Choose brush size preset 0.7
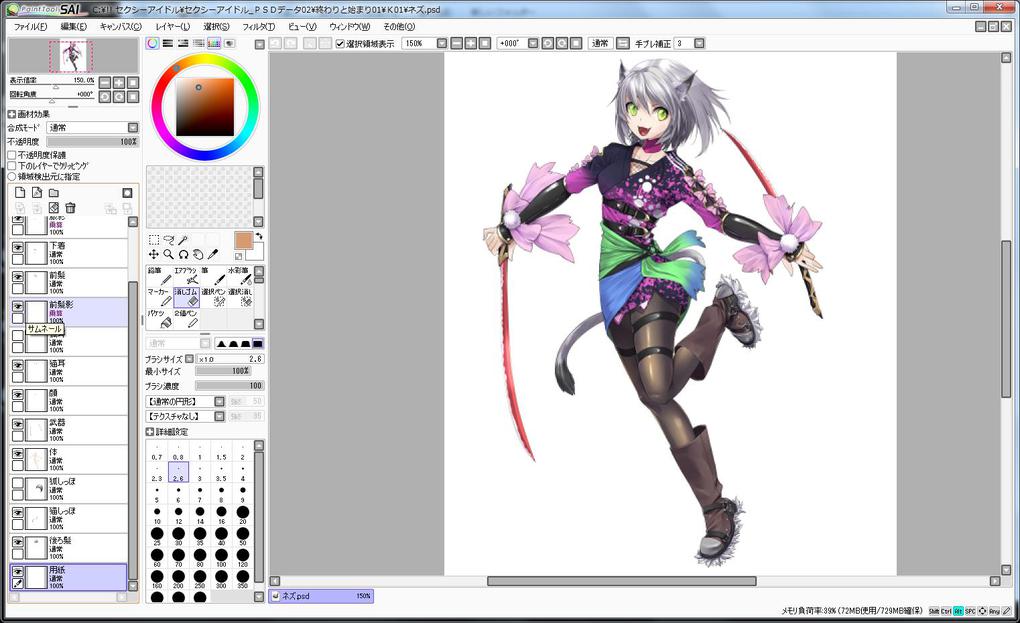1020x623 pixels. click(157, 453)
